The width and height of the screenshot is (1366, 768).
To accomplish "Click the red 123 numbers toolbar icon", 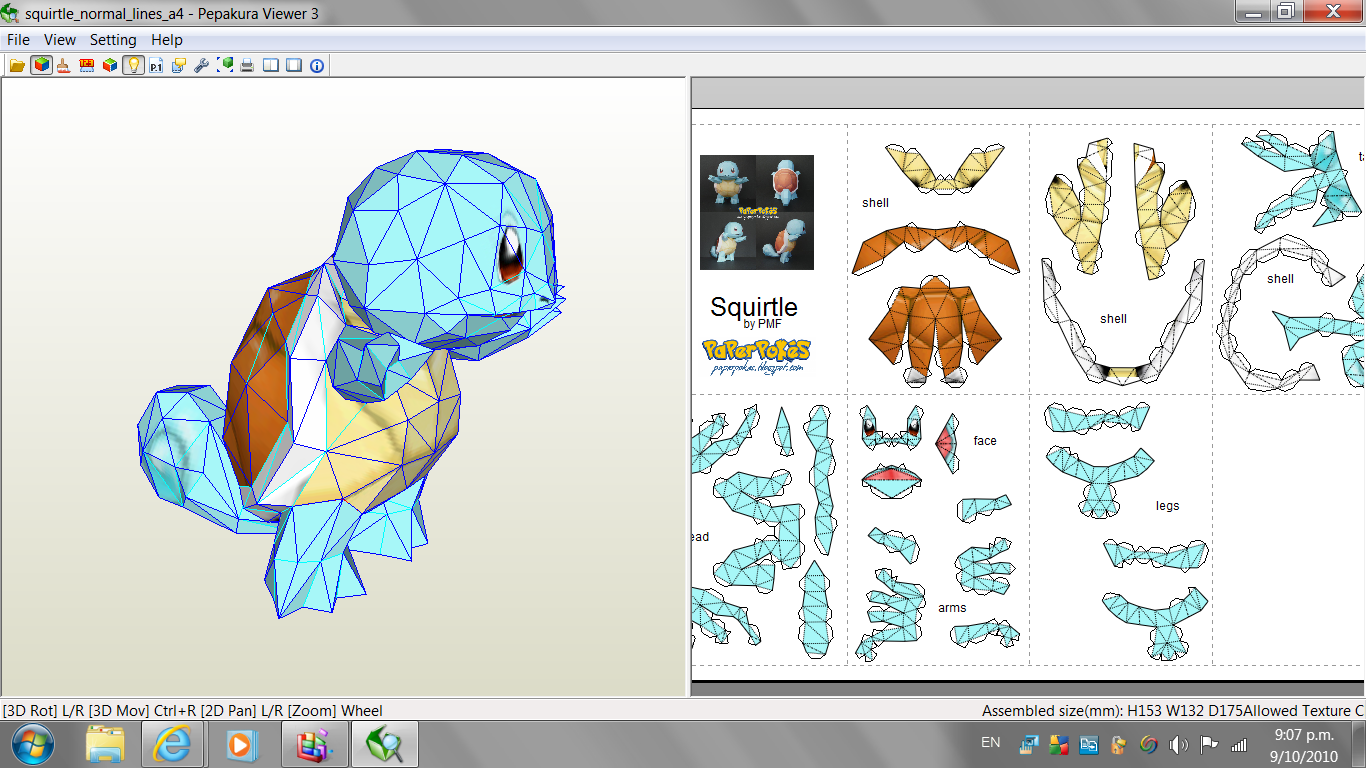I will click(87, 66).
